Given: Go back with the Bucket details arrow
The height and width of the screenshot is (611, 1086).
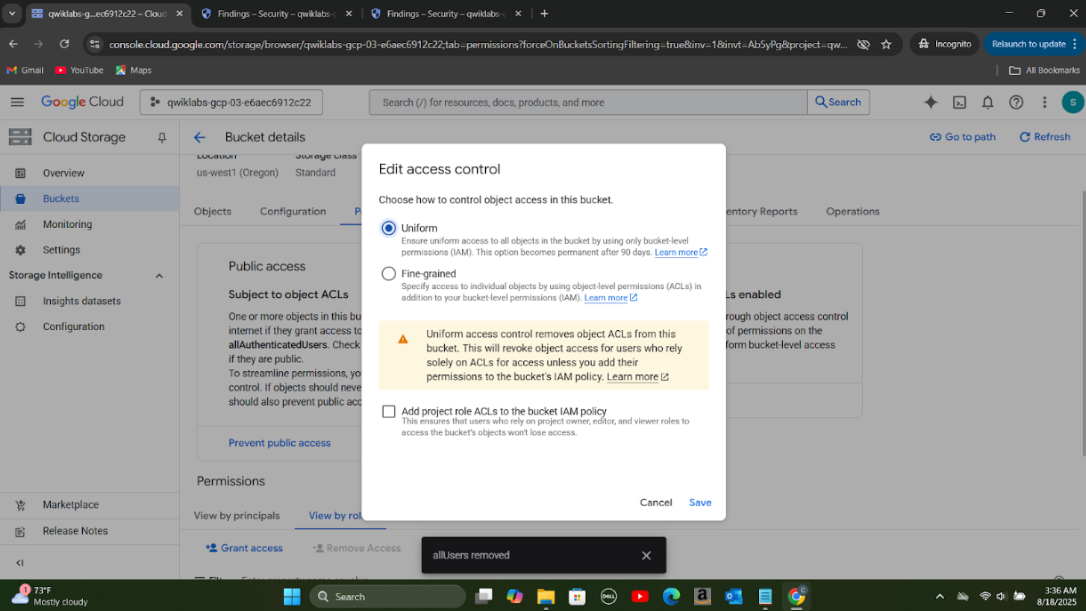Looking at the screenshot, I should click(199, 138).
